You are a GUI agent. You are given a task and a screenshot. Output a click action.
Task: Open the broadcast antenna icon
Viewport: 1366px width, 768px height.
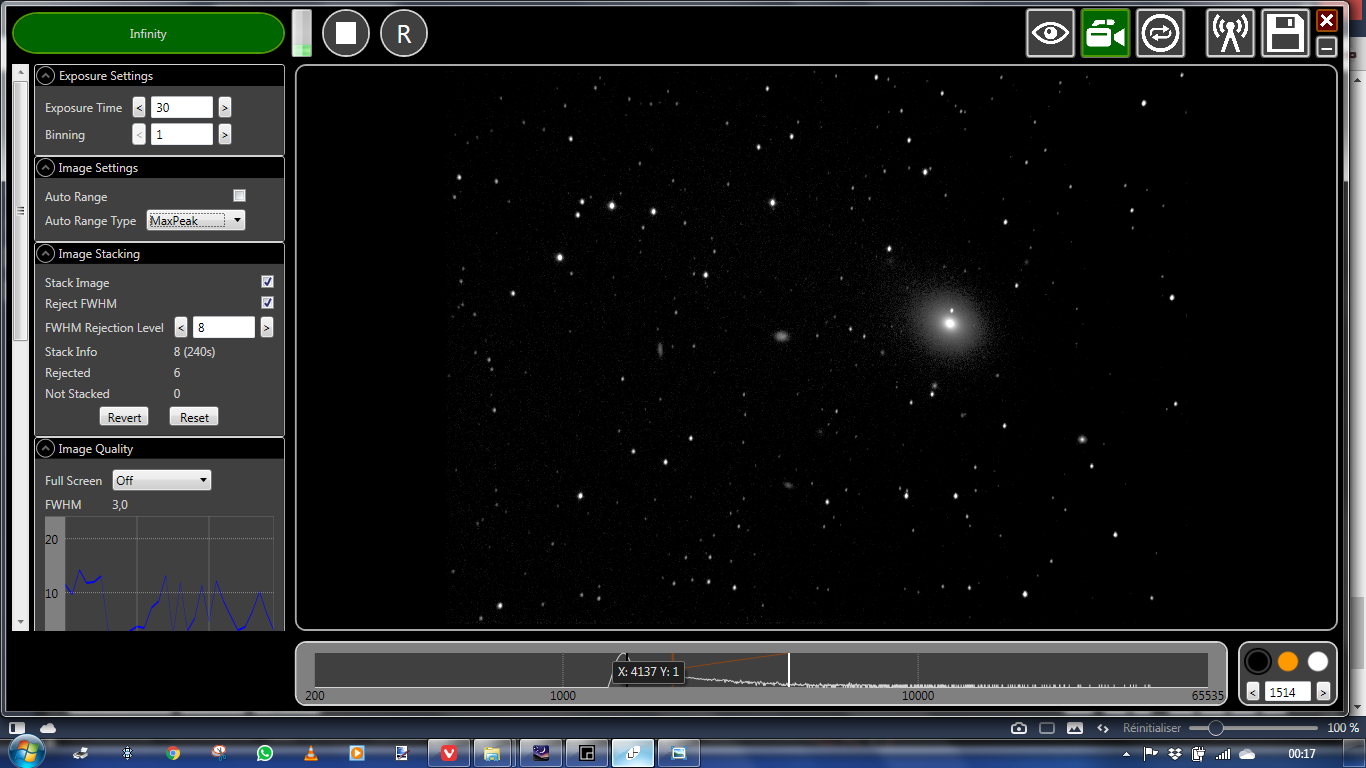click(1230, 33)
